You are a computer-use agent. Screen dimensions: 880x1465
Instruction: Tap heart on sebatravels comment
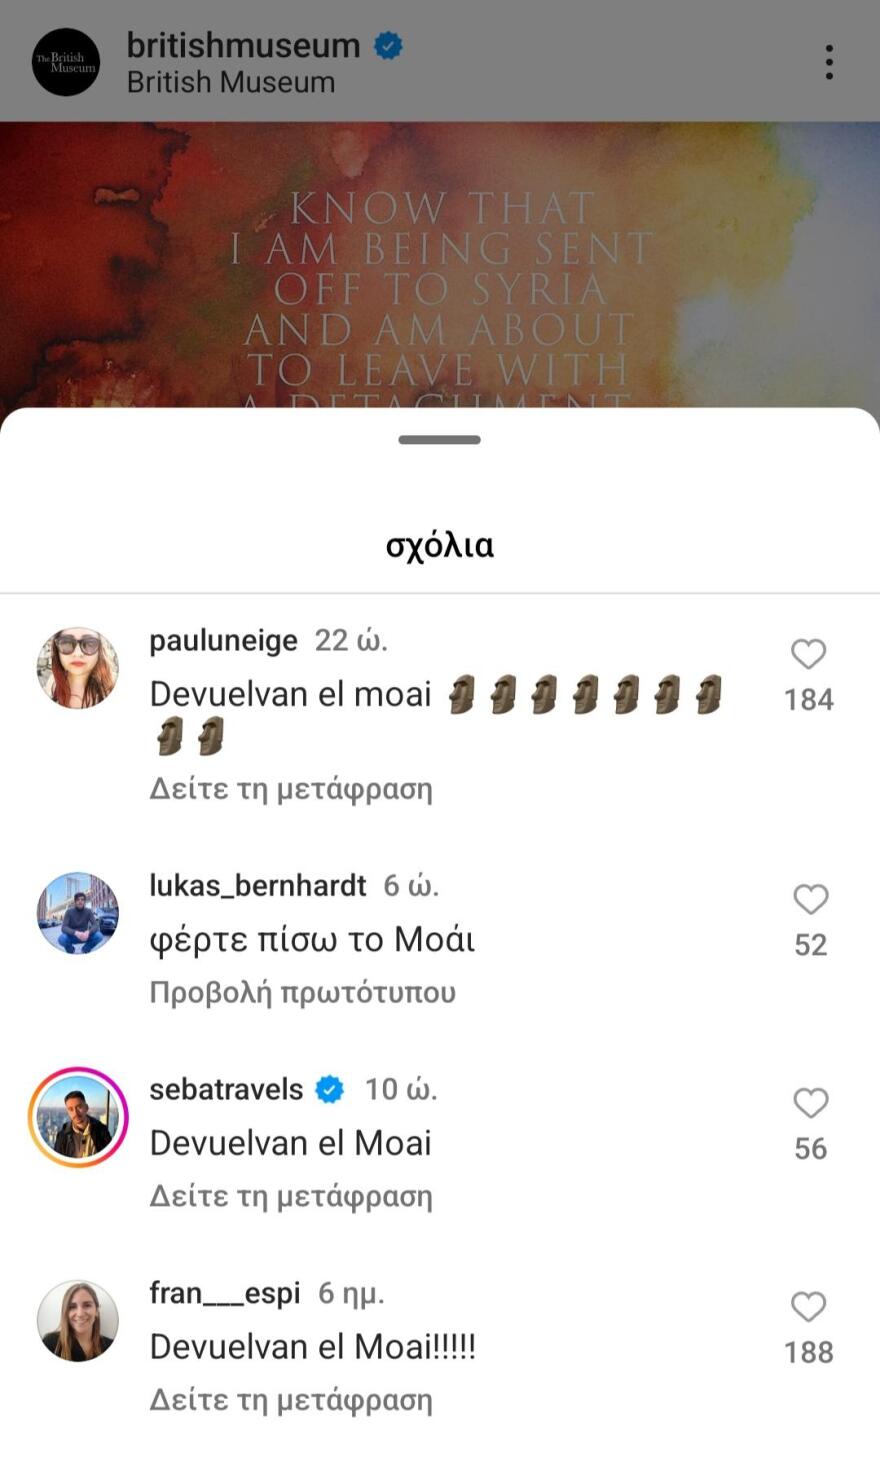810,1103
